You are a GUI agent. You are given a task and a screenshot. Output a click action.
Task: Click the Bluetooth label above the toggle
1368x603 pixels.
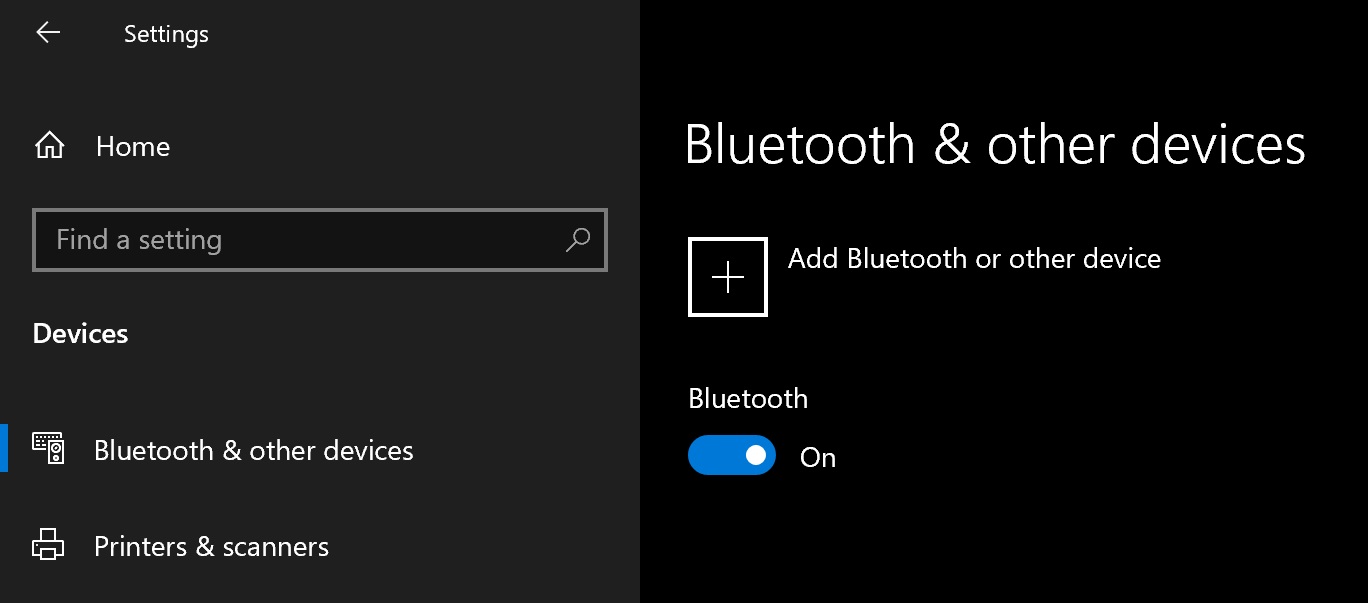click(748, 398)
